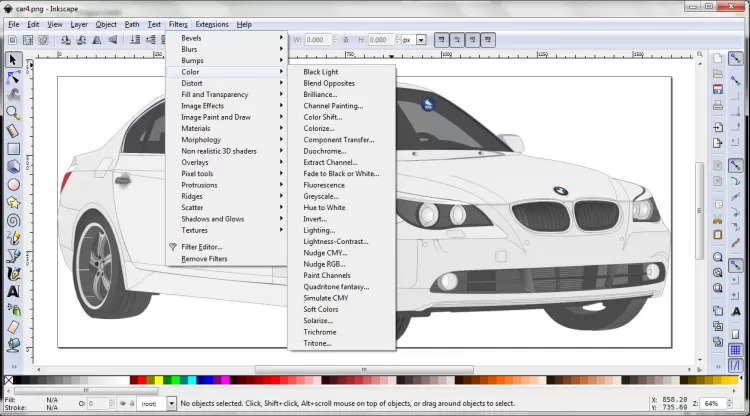This screenshot has height=416, width=750.
Task: Click Remove Filters entry
Action: [x=203, y=259]
